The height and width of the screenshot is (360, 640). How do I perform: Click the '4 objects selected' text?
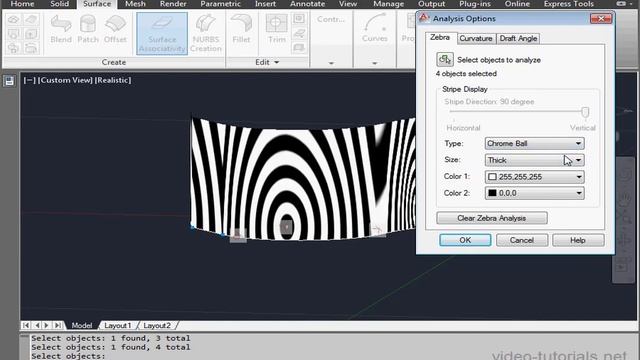(466, 73)
